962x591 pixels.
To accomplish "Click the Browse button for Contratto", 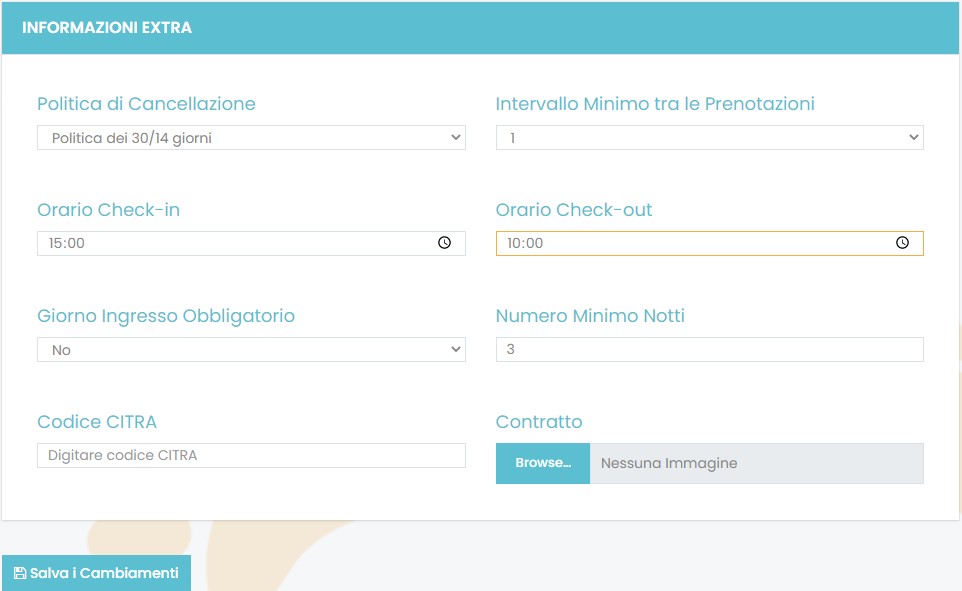I will pos(543,464).
